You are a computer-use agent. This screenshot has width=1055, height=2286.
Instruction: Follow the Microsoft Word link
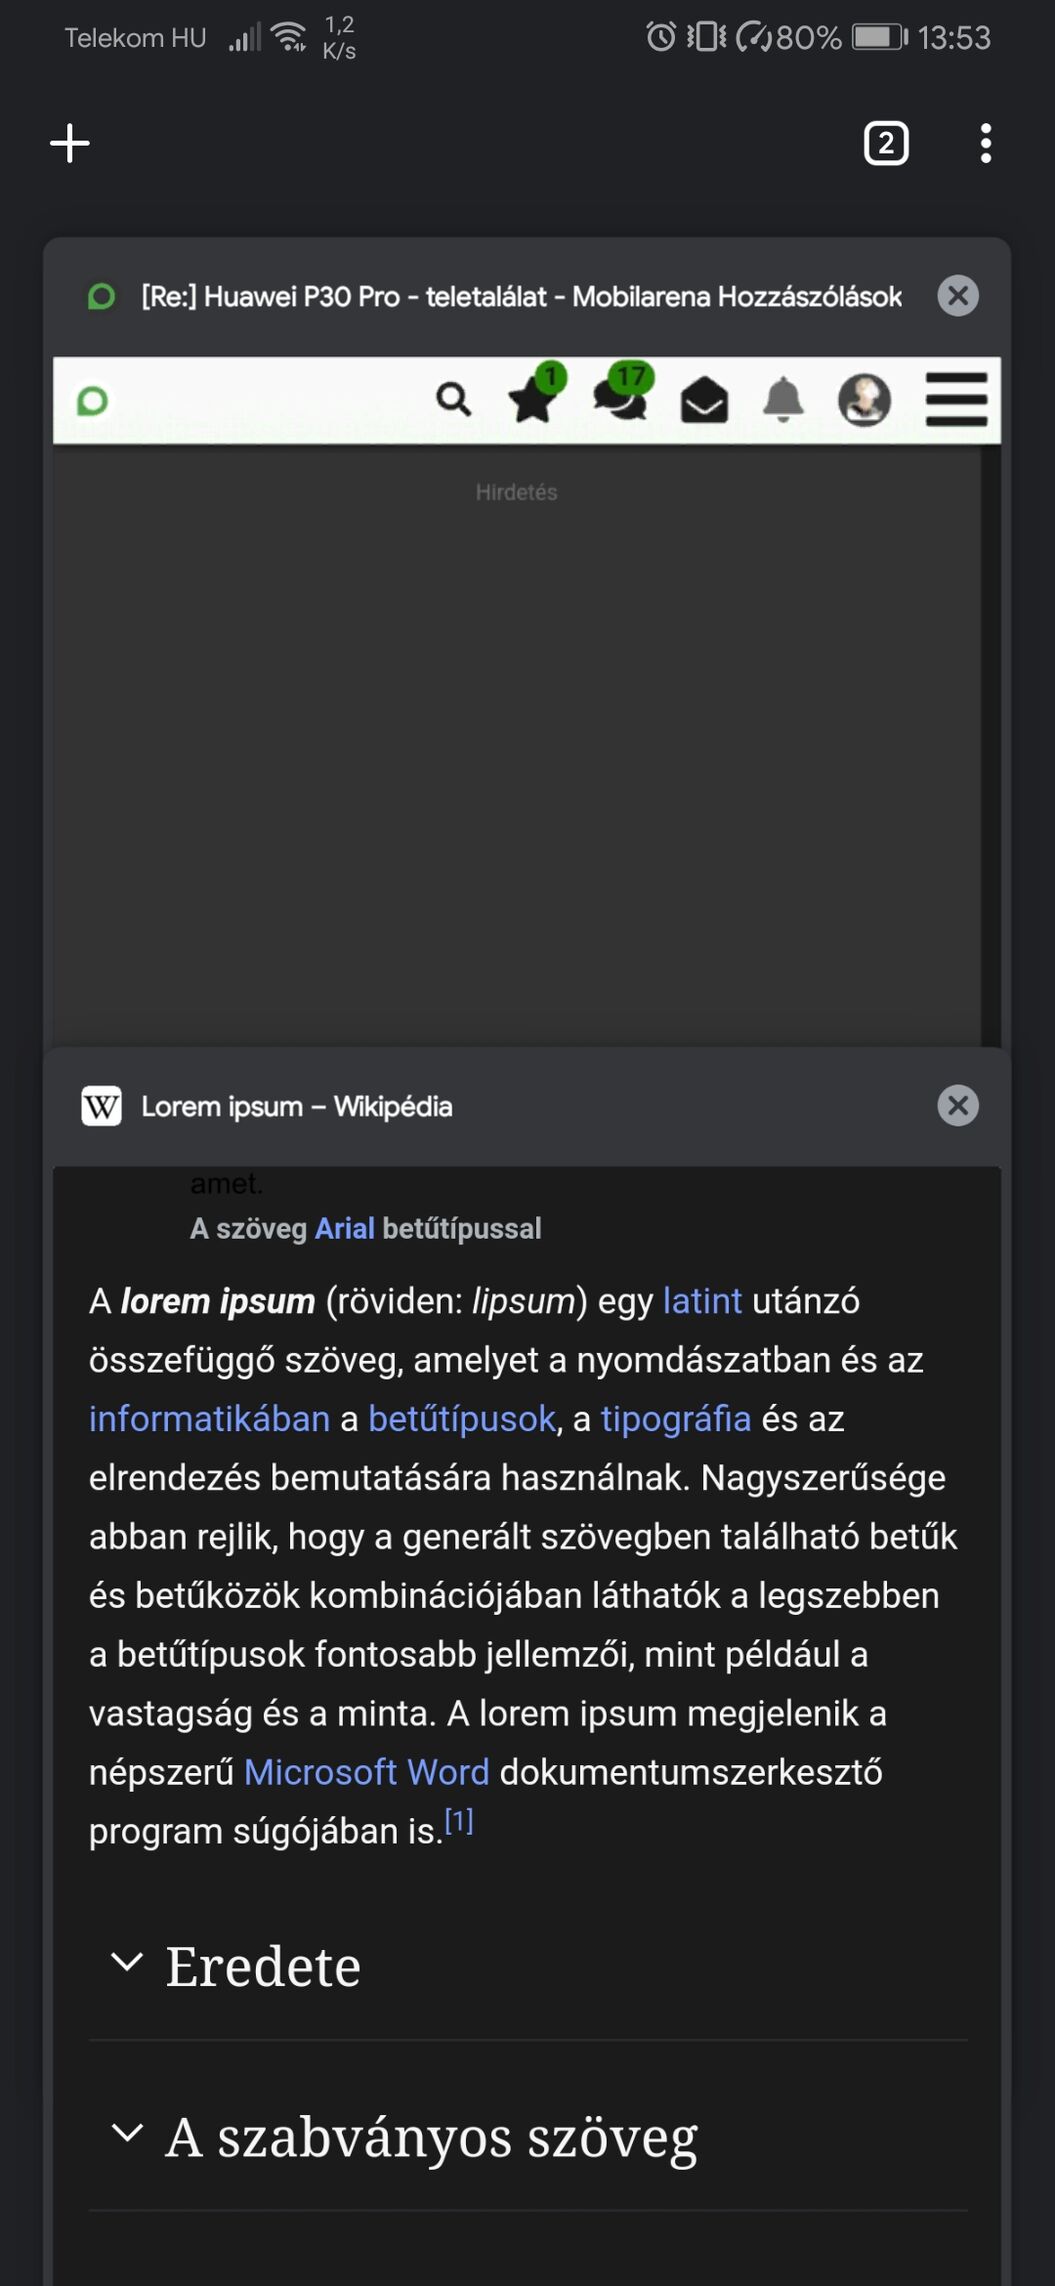tap(367, 1772)
